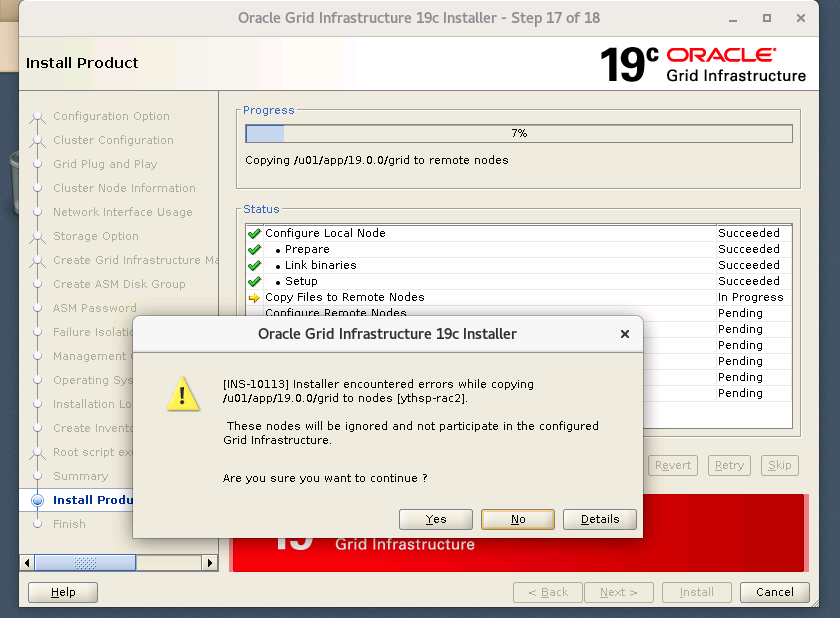Click the Install Product step bullet icon
The image size is (840, 618).
[38, 500]
